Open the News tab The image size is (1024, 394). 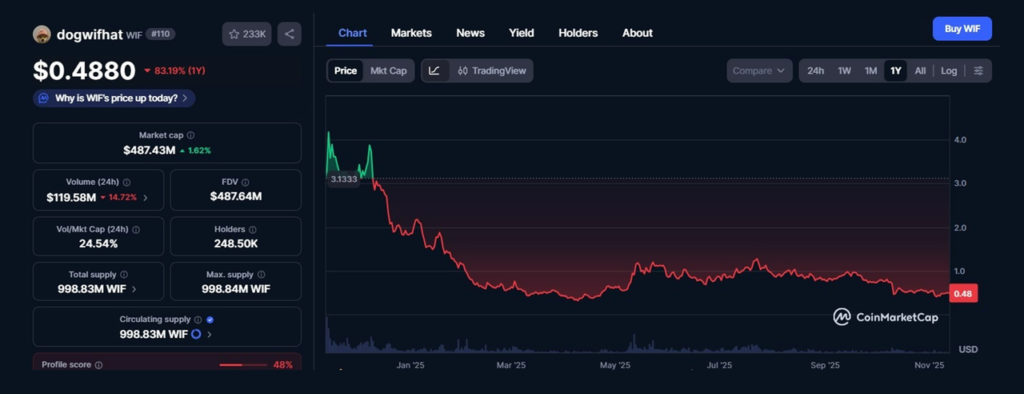470,33
